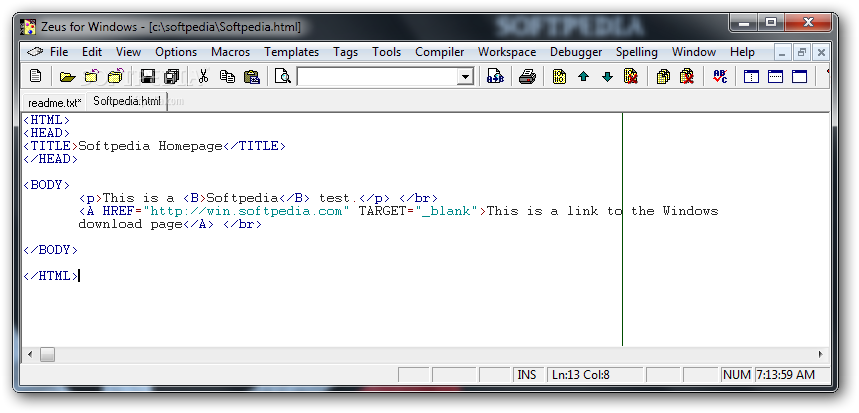Click horizontal scrollbar left arrow

(30, 354)
